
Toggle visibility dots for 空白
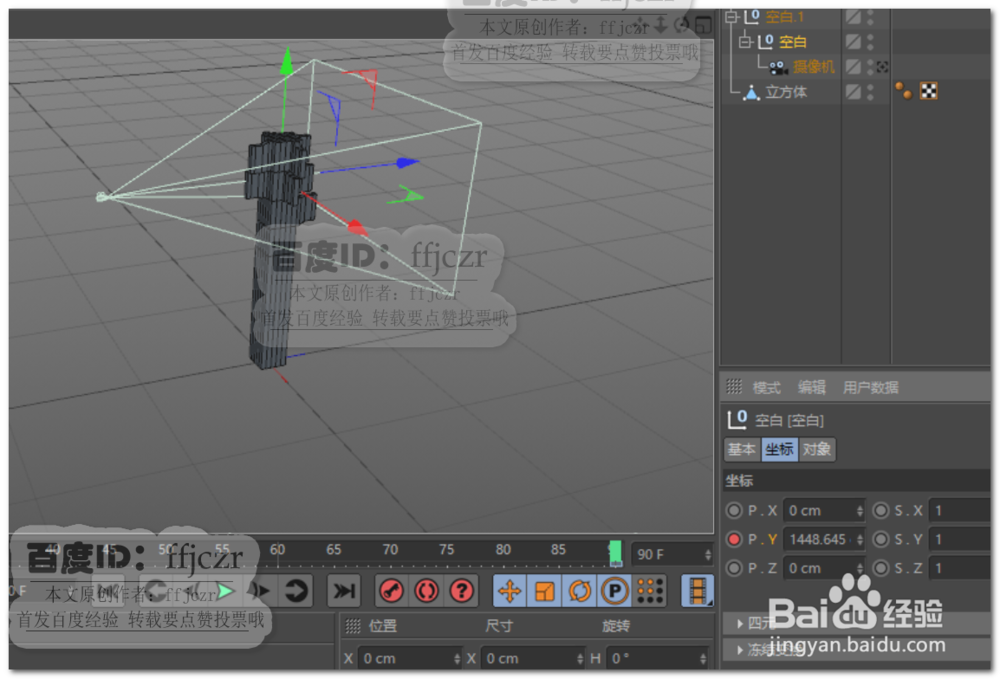click(871, 42)
